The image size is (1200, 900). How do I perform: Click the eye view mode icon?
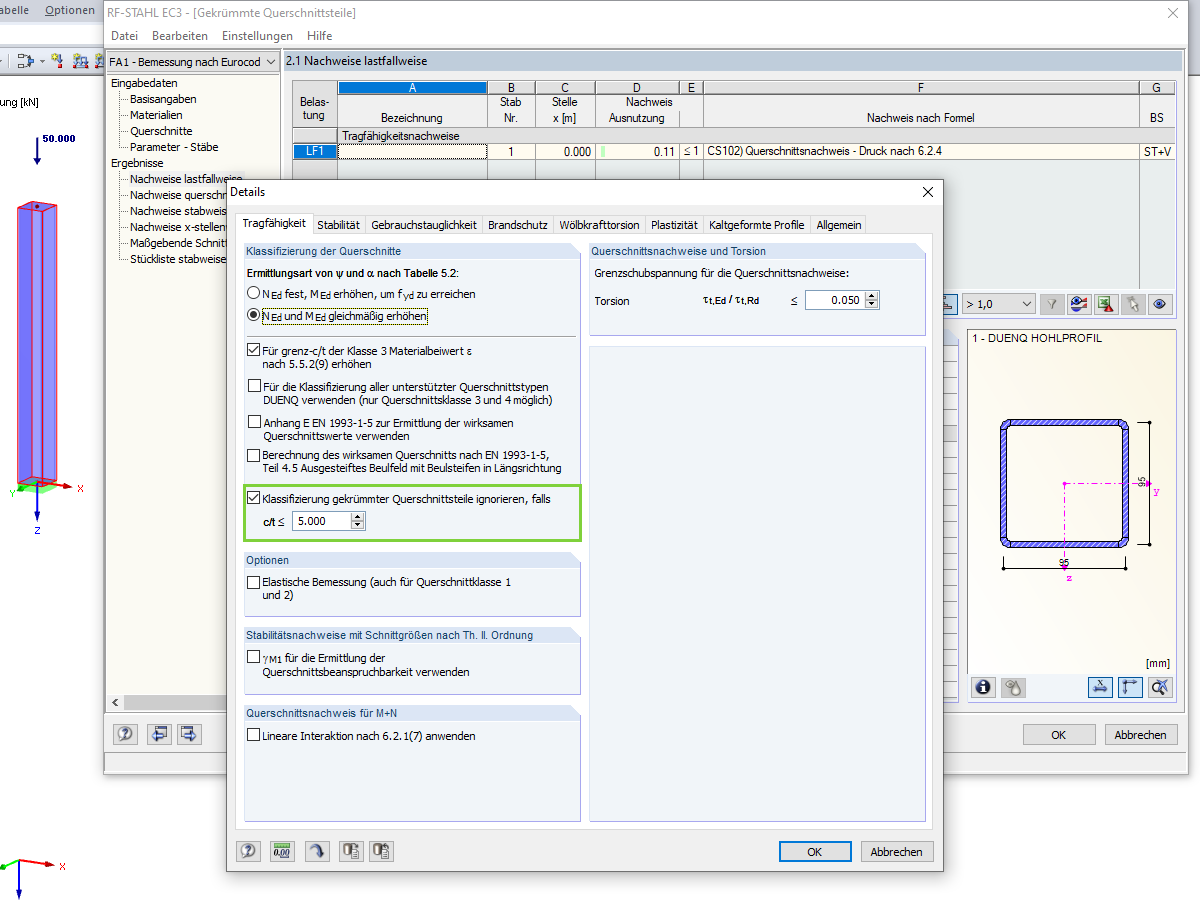[1160, 304]
